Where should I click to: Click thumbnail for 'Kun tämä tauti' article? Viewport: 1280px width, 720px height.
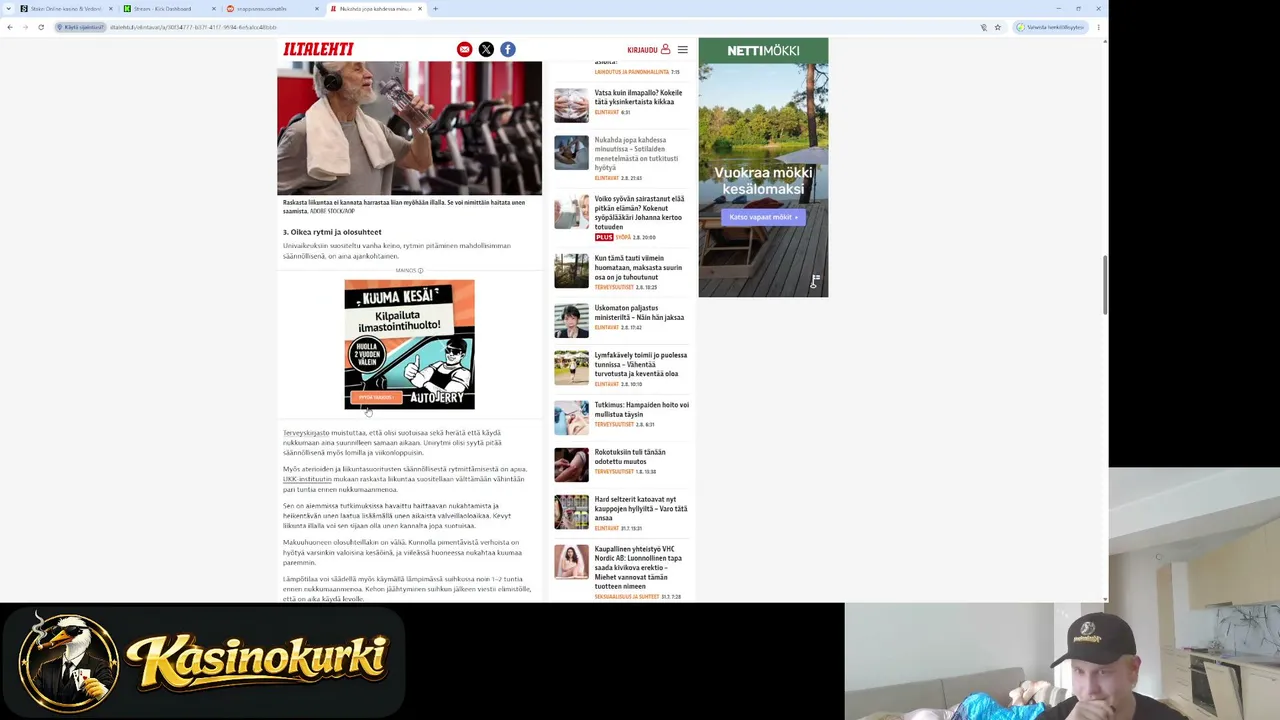click(x=571, y=271)
